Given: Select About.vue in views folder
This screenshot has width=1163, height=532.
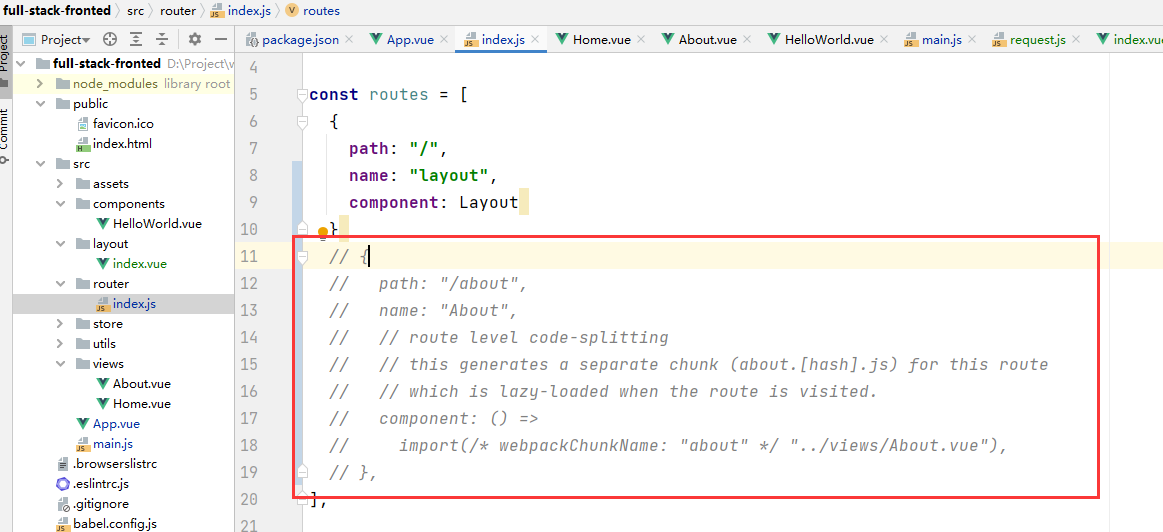Looking at the screenshot, I should click(x=134, y=384).
